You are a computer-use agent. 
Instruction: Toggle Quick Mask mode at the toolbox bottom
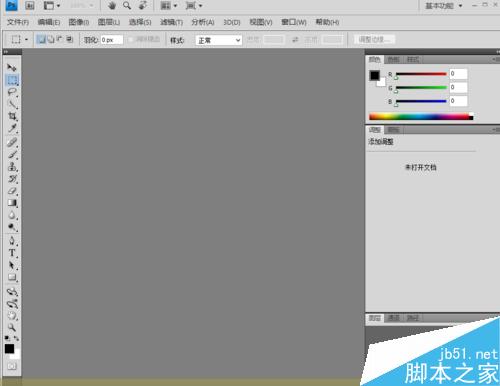(12, 366)
